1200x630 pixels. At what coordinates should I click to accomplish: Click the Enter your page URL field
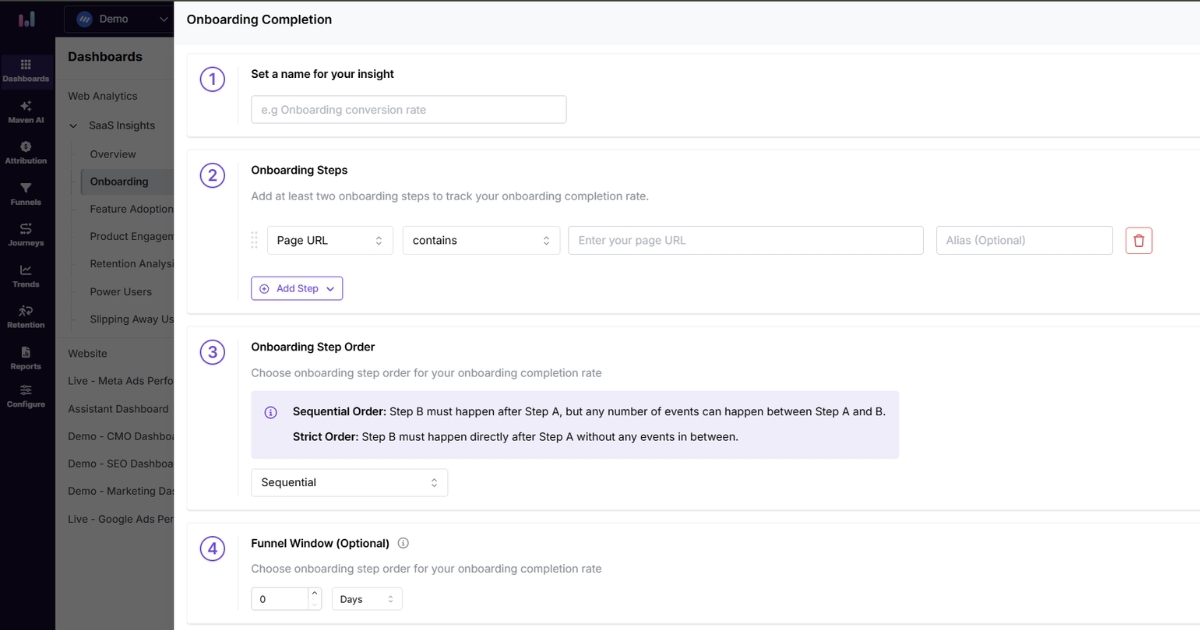(745, 240)
